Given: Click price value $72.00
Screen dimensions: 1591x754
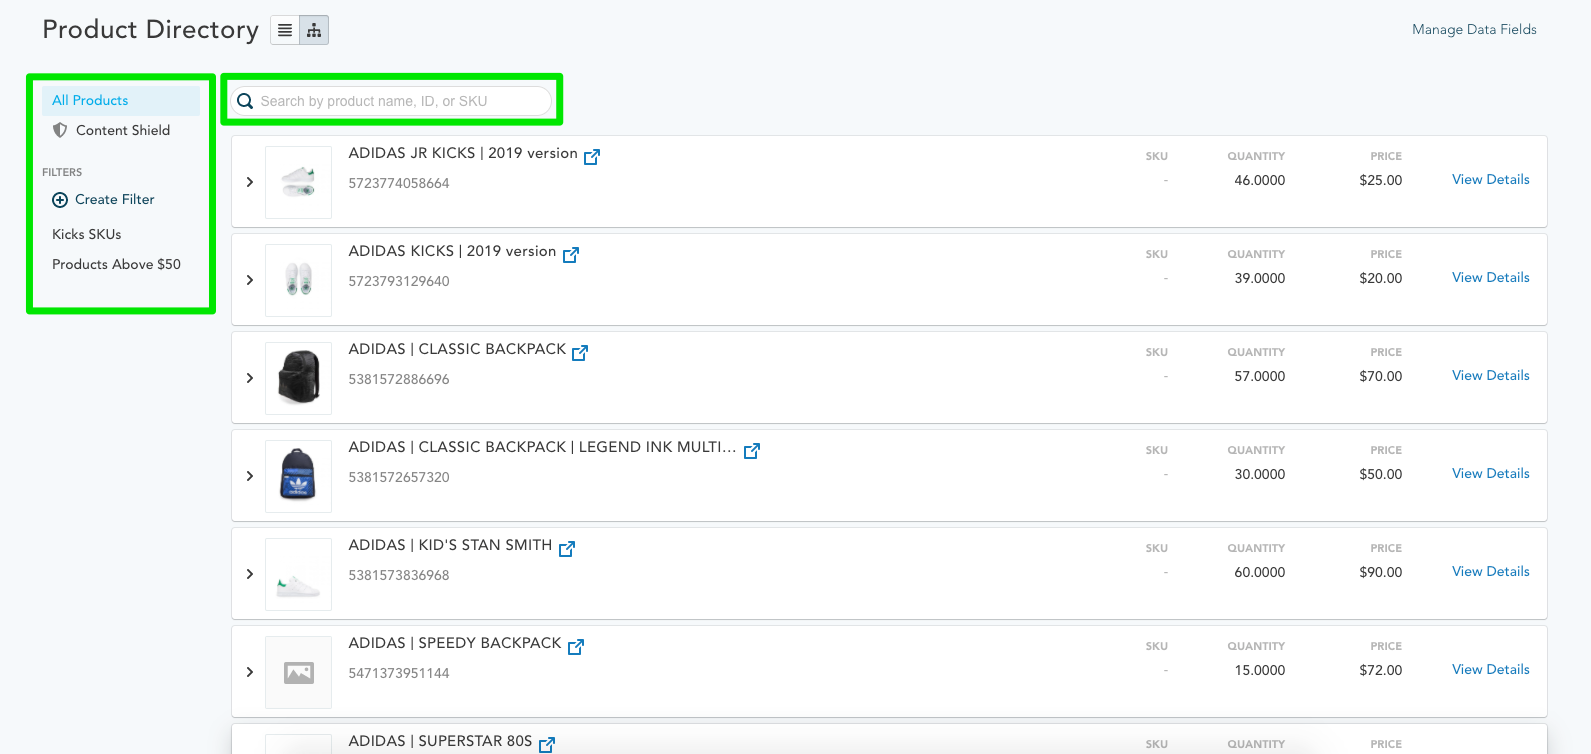Looking at the screenshot, I should click(x=1381, y=670).
